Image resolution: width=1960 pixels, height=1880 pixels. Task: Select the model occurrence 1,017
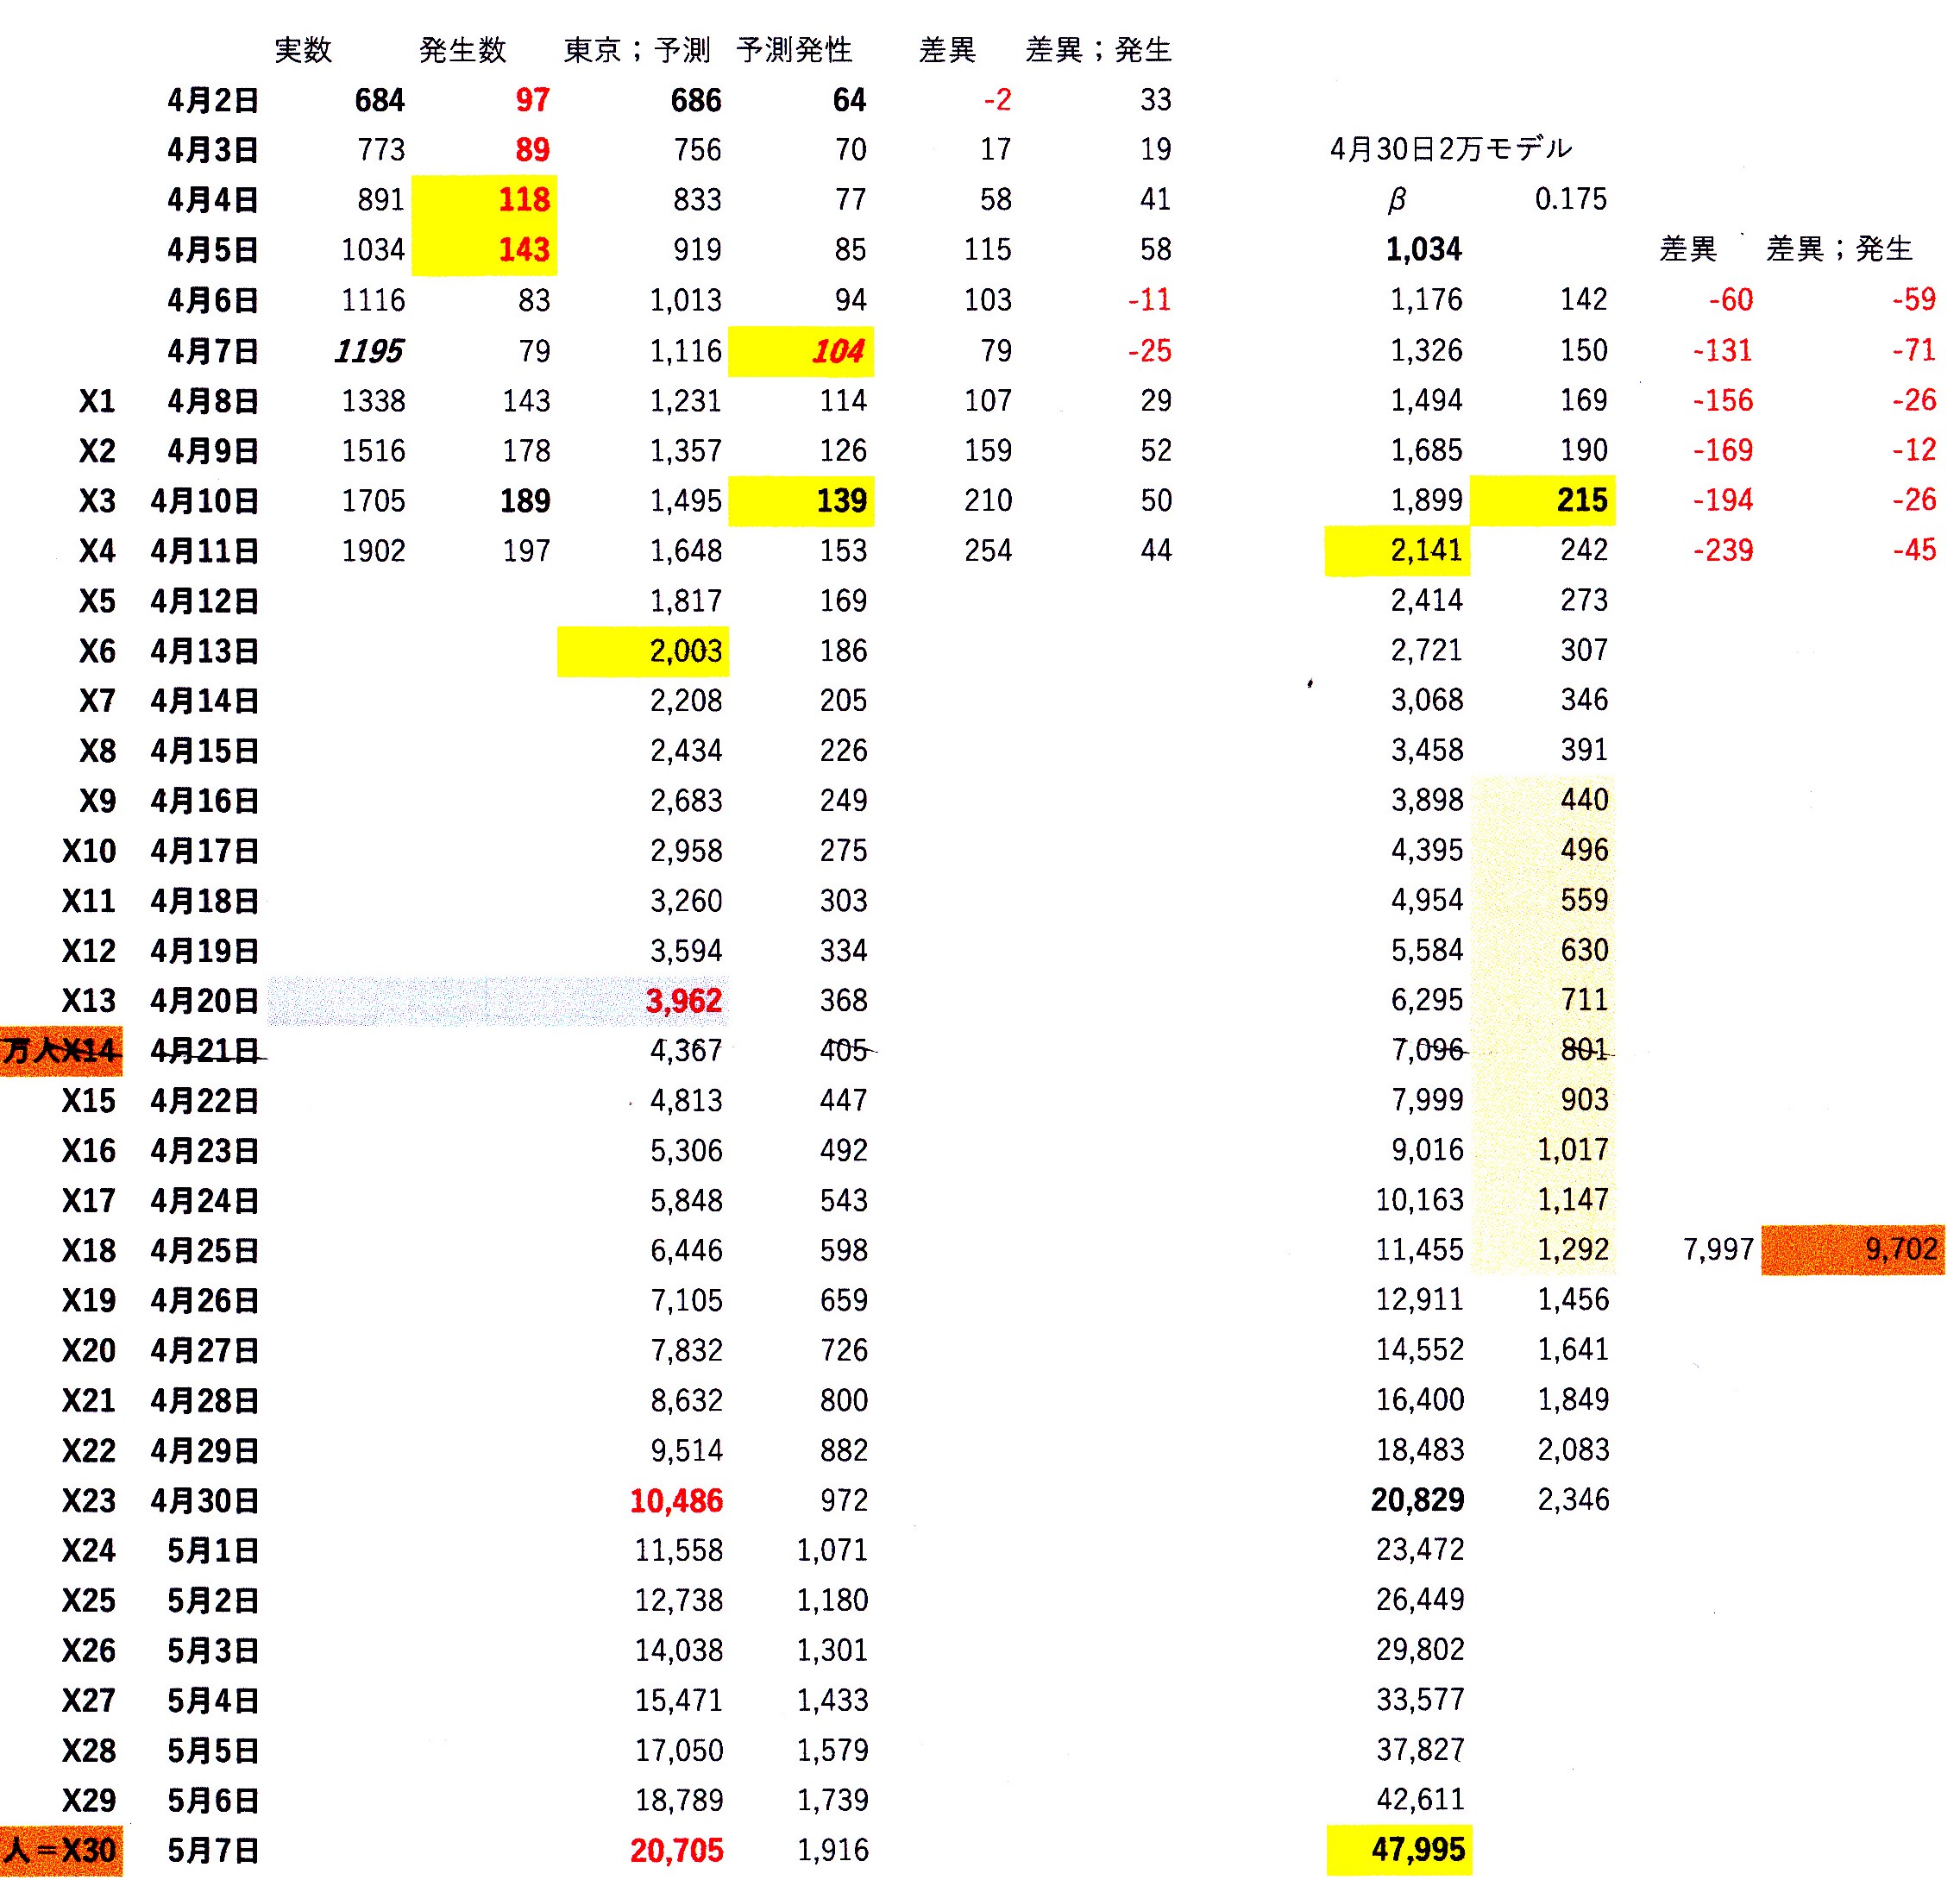coord(1573,1150)
